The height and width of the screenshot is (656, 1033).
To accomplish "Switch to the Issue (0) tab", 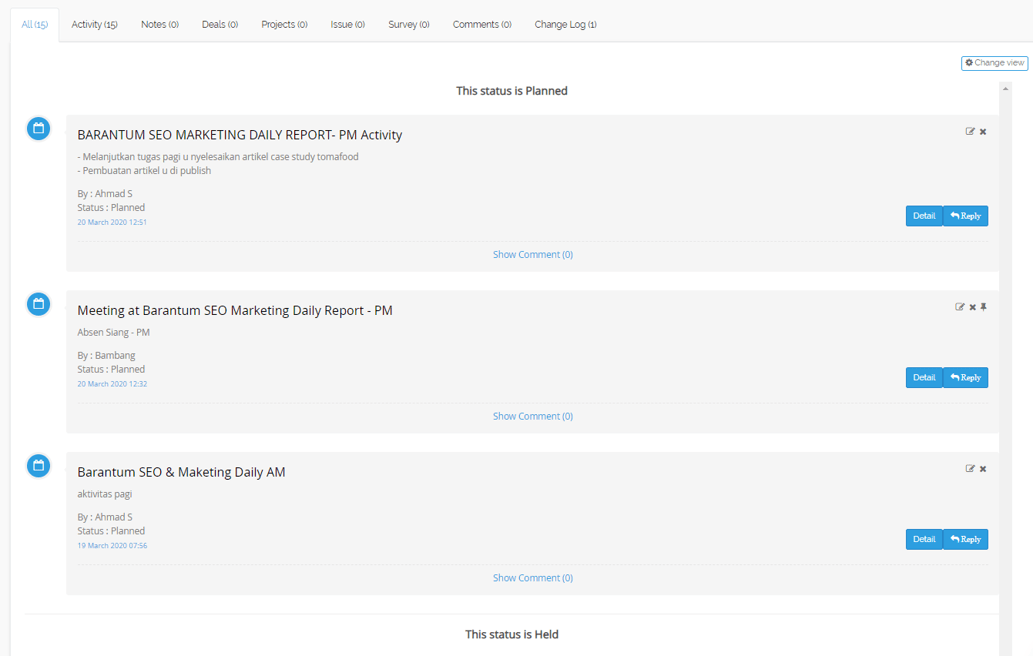I will tap(348, 24).
